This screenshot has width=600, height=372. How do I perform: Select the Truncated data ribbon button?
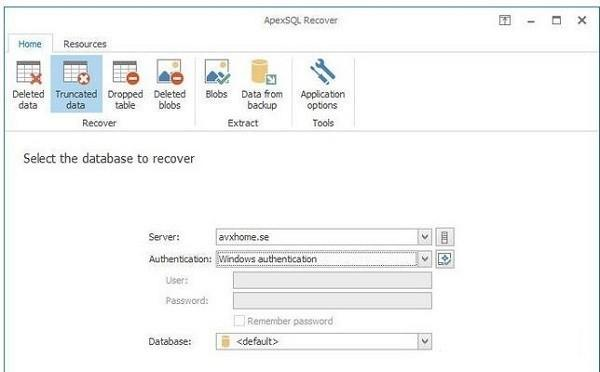tap(76, 84)
